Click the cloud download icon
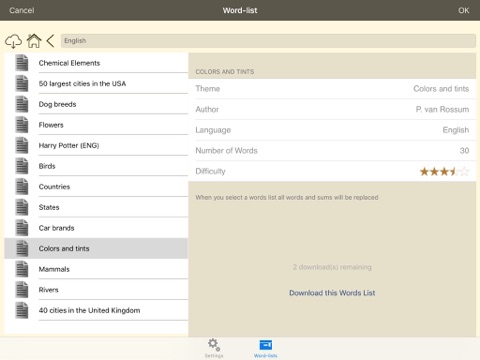 [13, 41]
